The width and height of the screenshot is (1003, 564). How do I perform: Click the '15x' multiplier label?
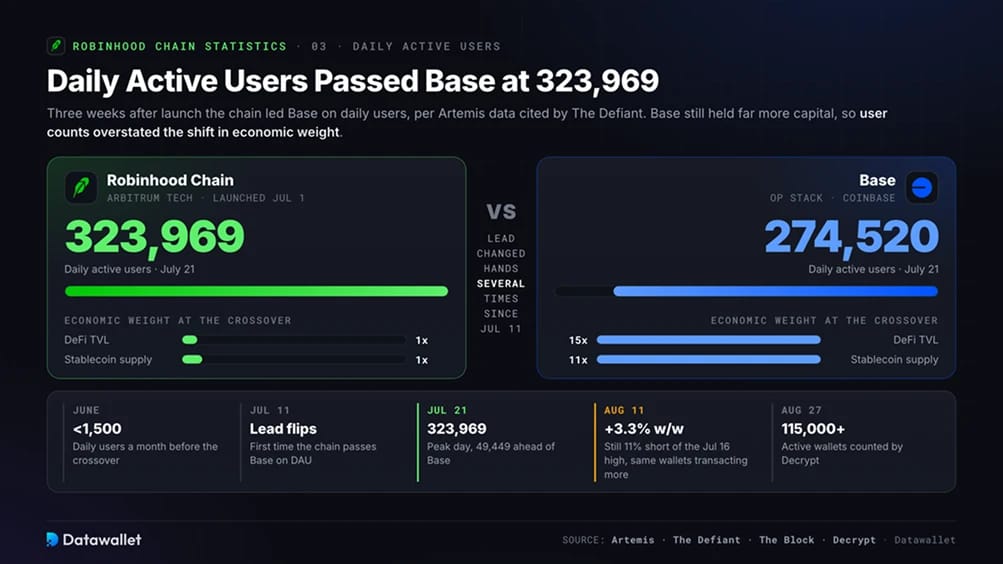point(578,340)
